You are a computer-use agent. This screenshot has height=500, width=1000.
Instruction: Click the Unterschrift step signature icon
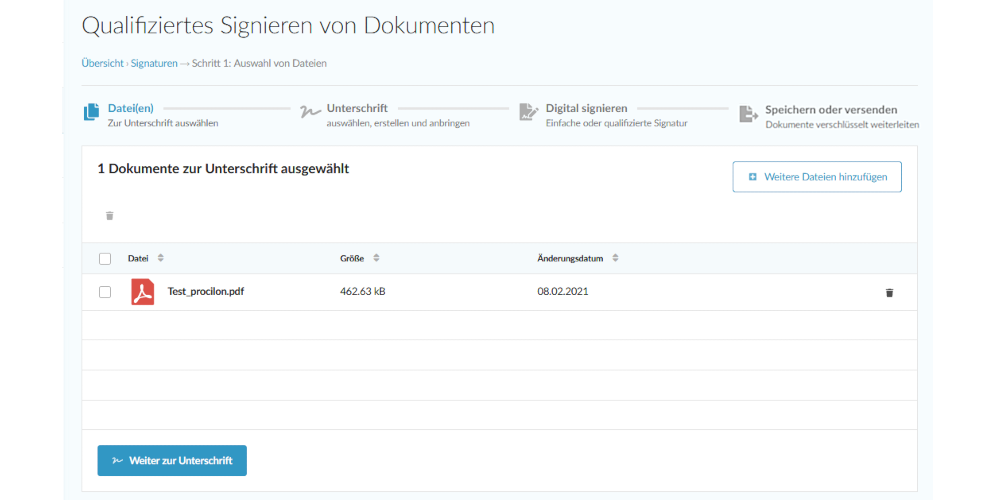(310, 112)
